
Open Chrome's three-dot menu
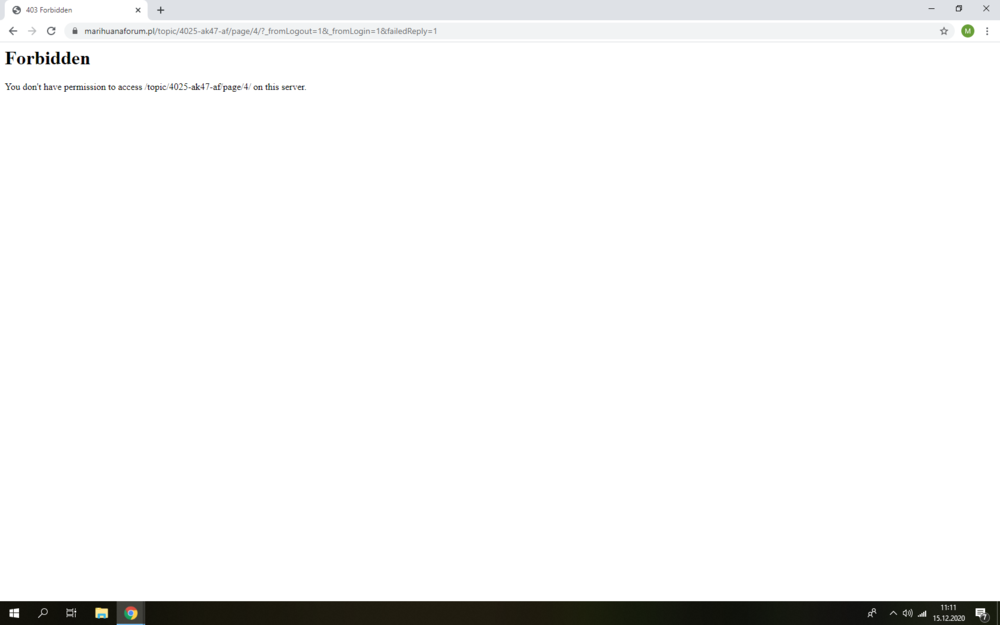(x=987, y=31)
